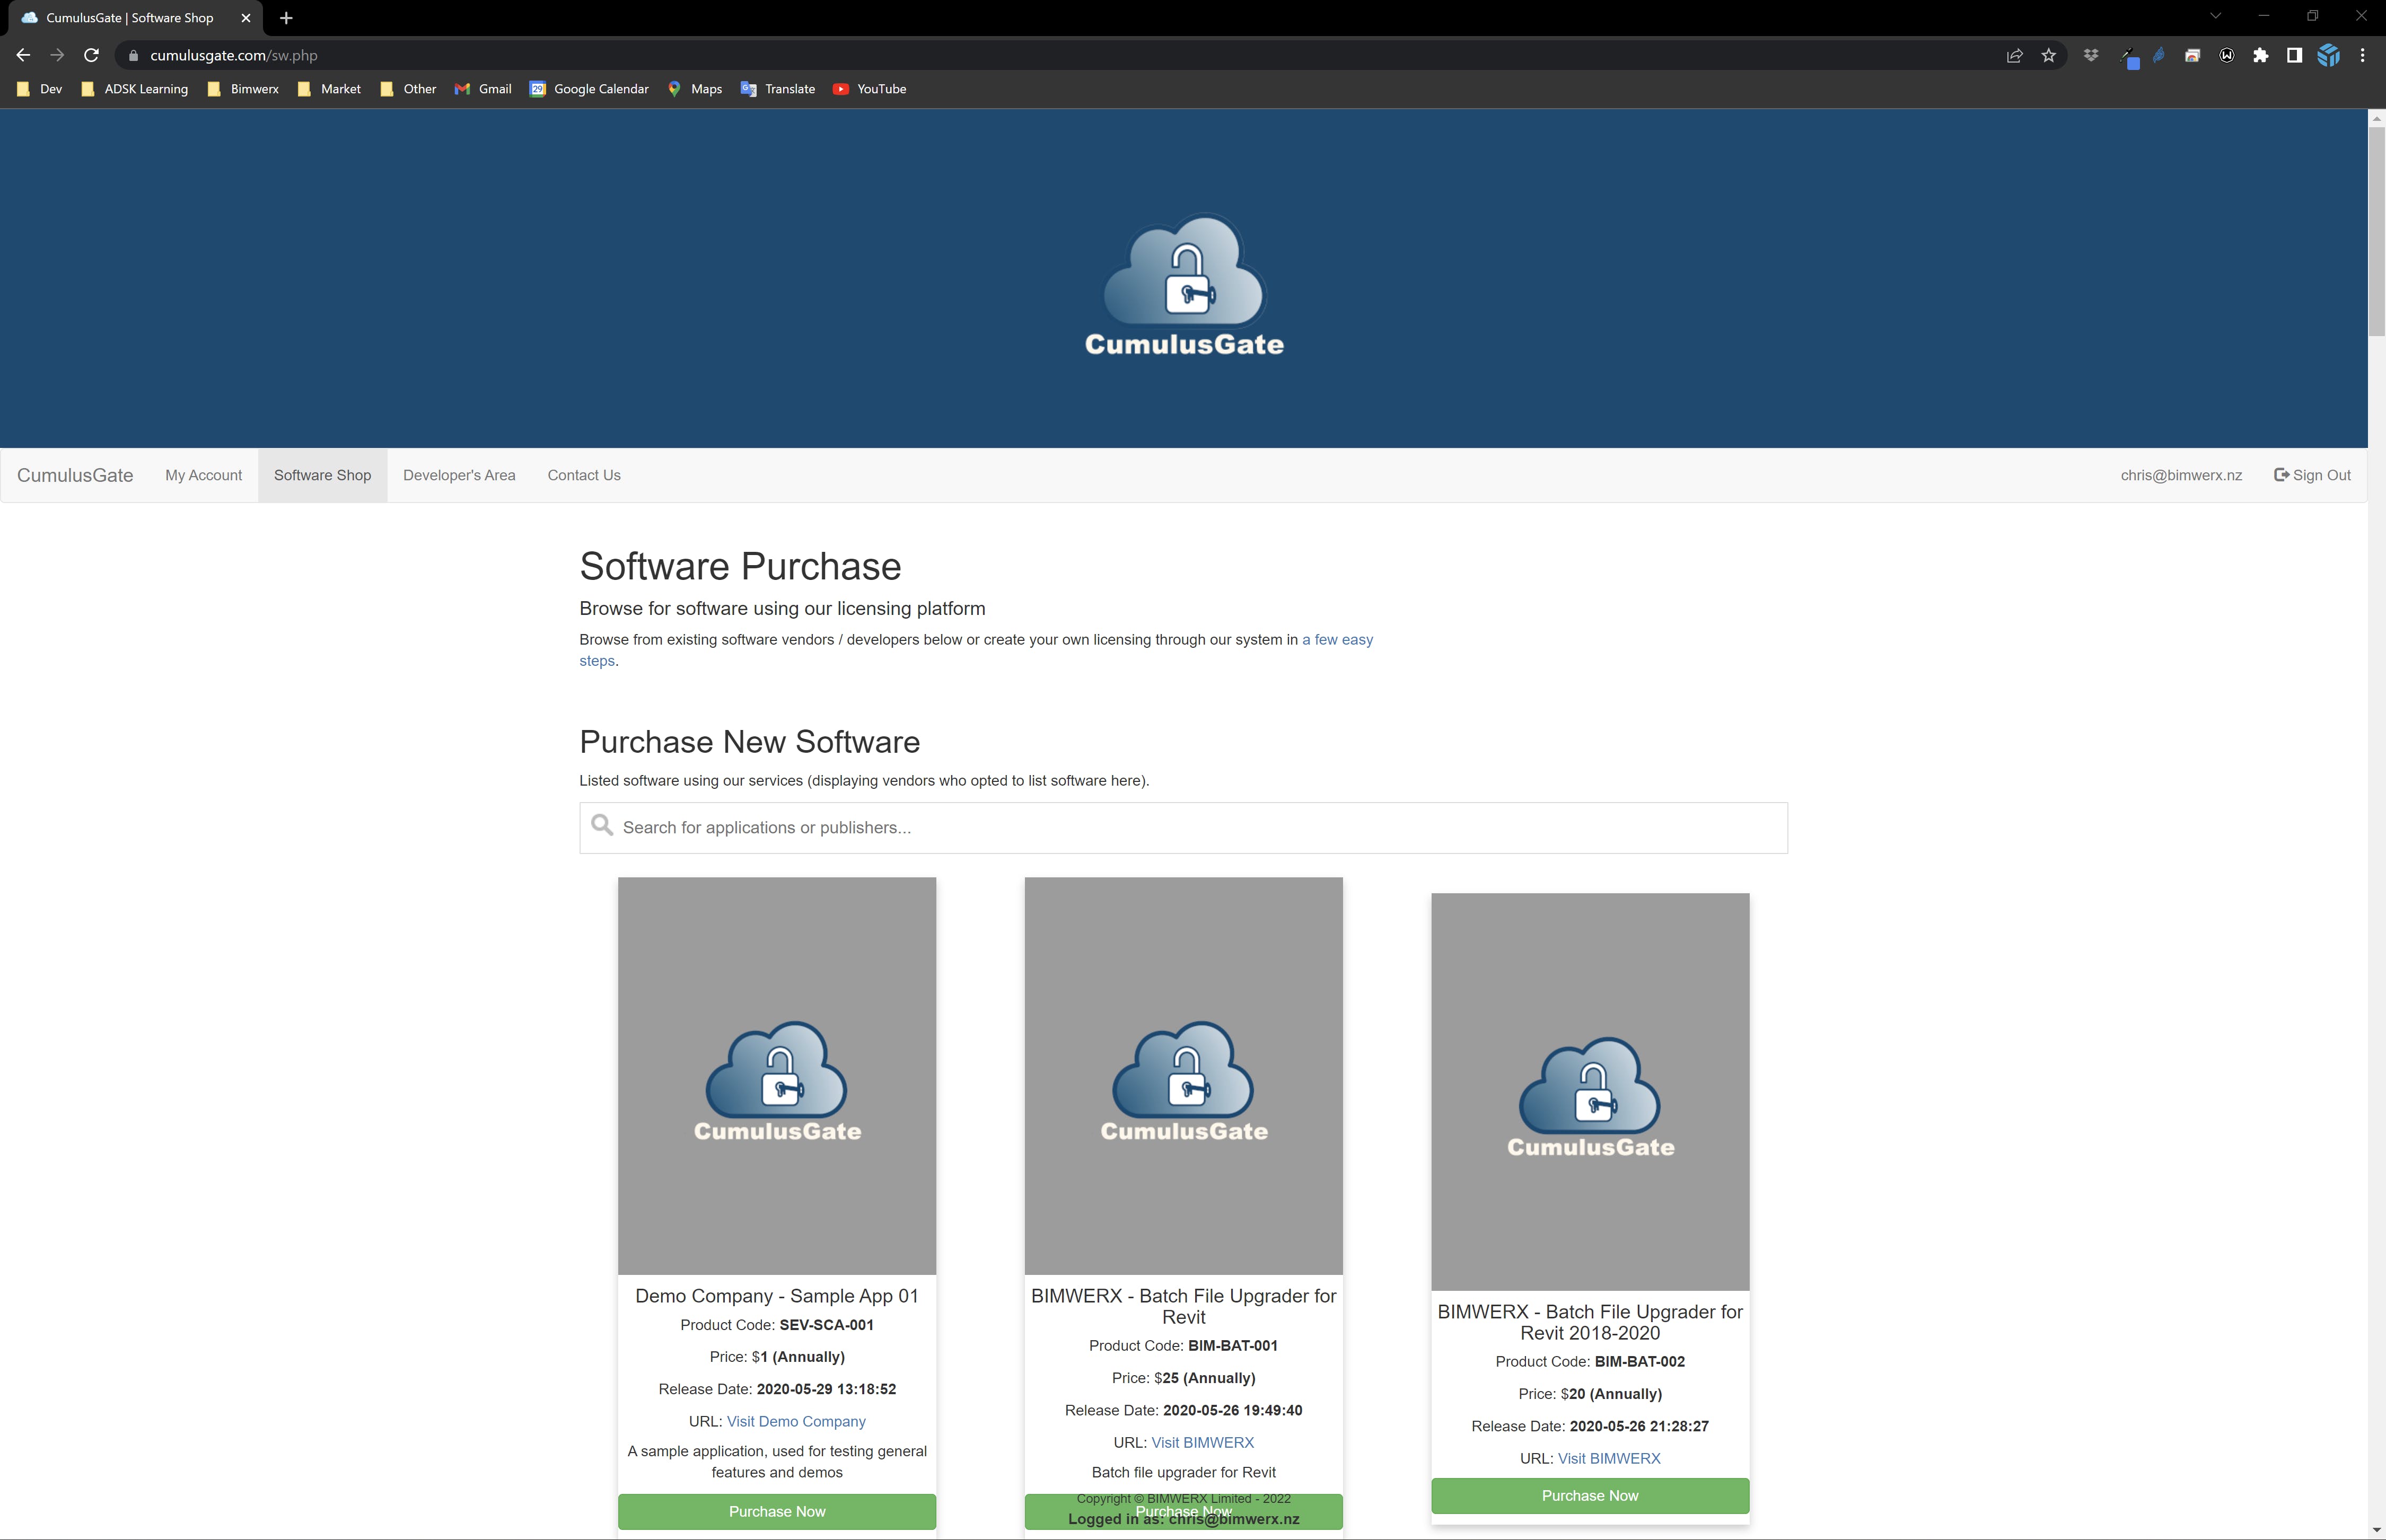
Task: Open the Contact Us page
Action: coord(584,475)
